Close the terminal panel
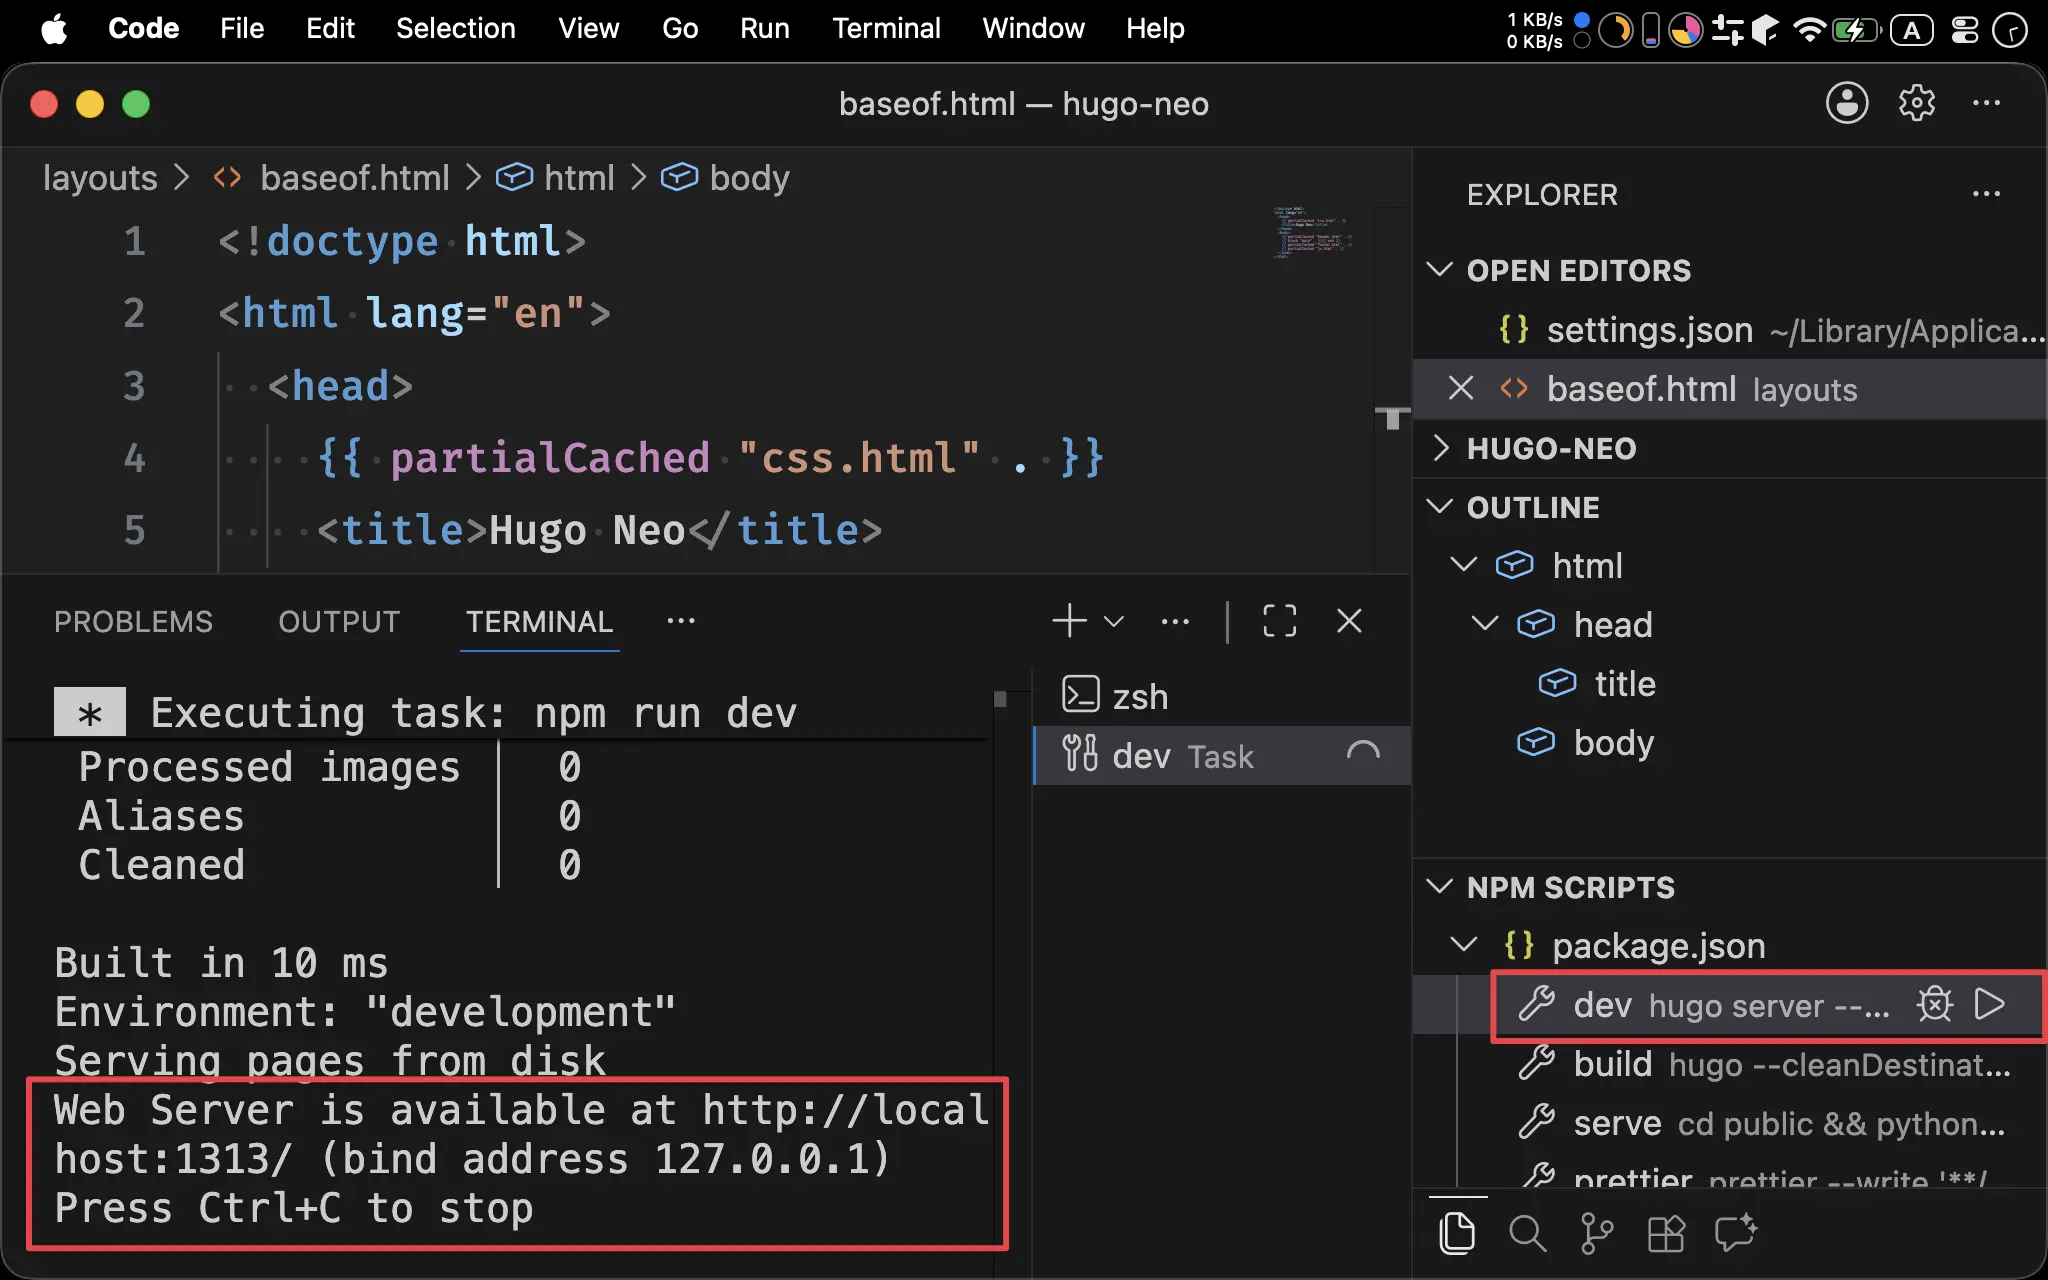The width and height of the screenshot is (2048, 1280). 1349,621
